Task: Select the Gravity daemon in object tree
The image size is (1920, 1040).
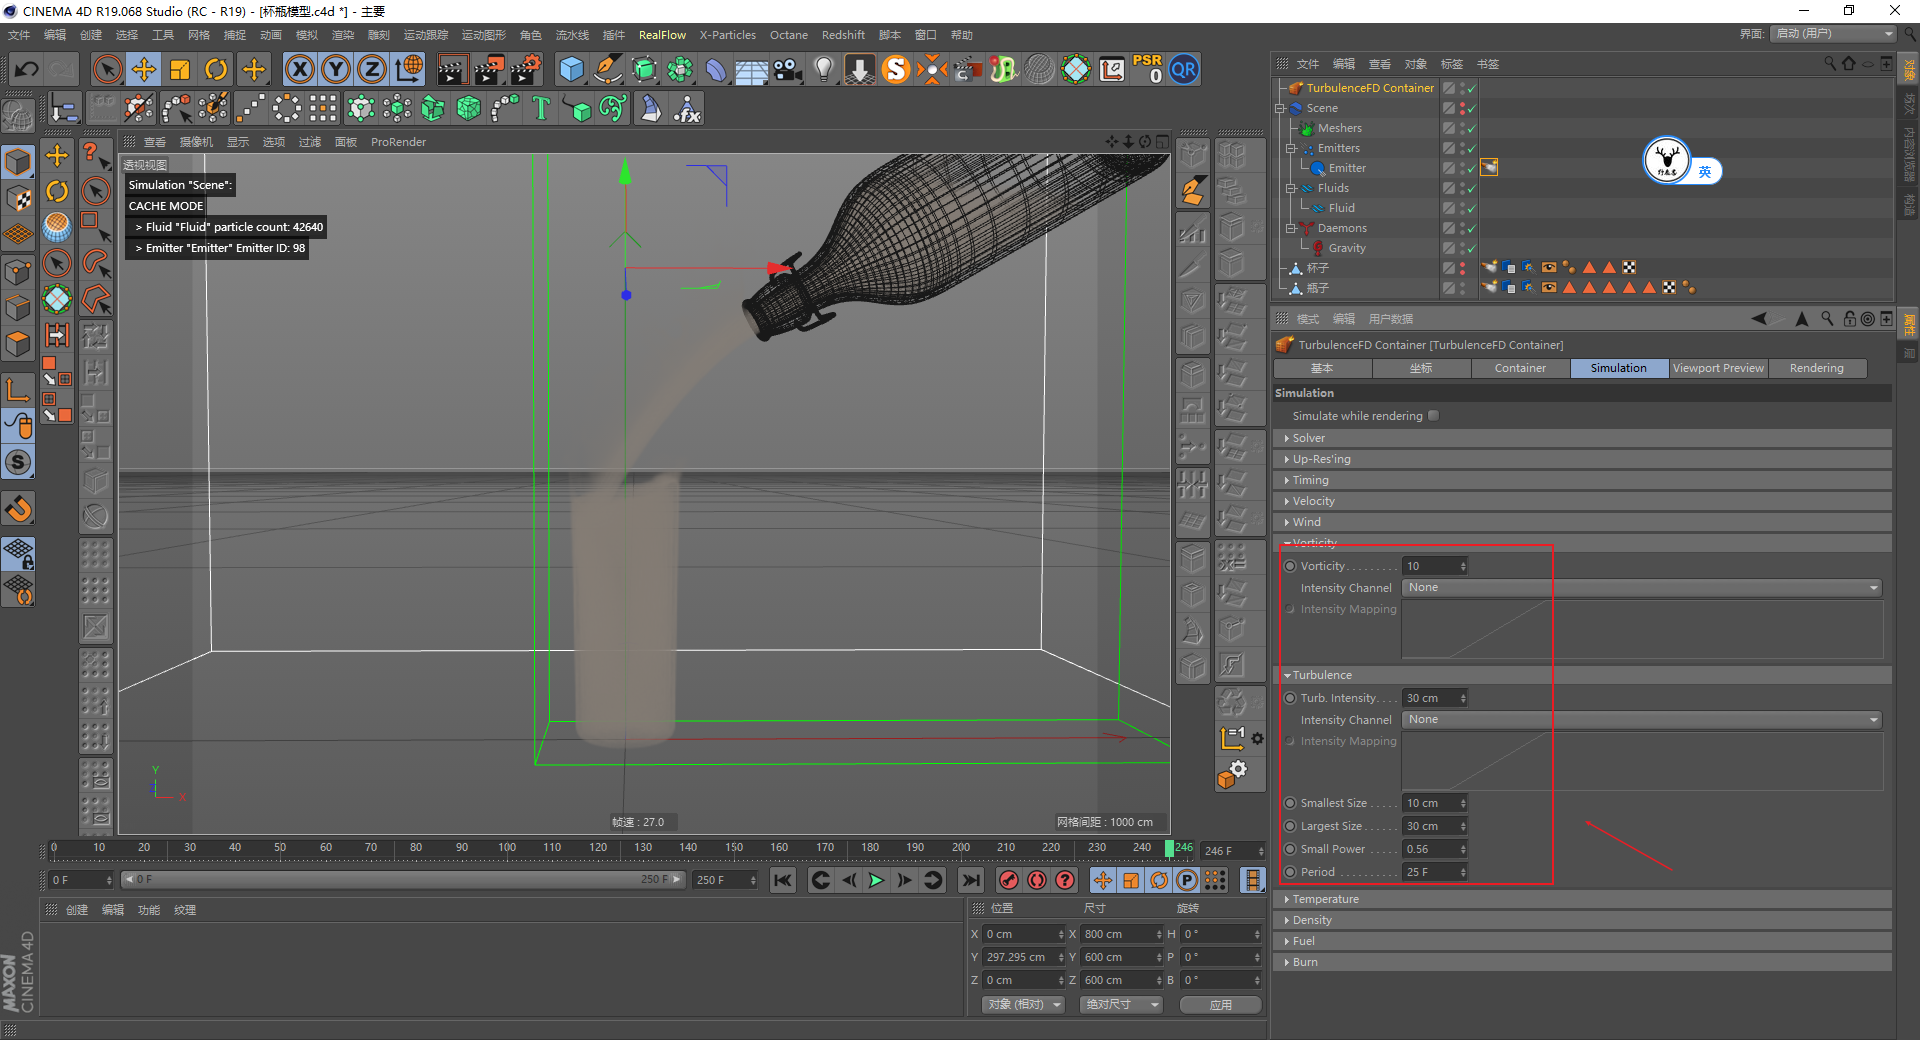Action: pos(1346,248)
